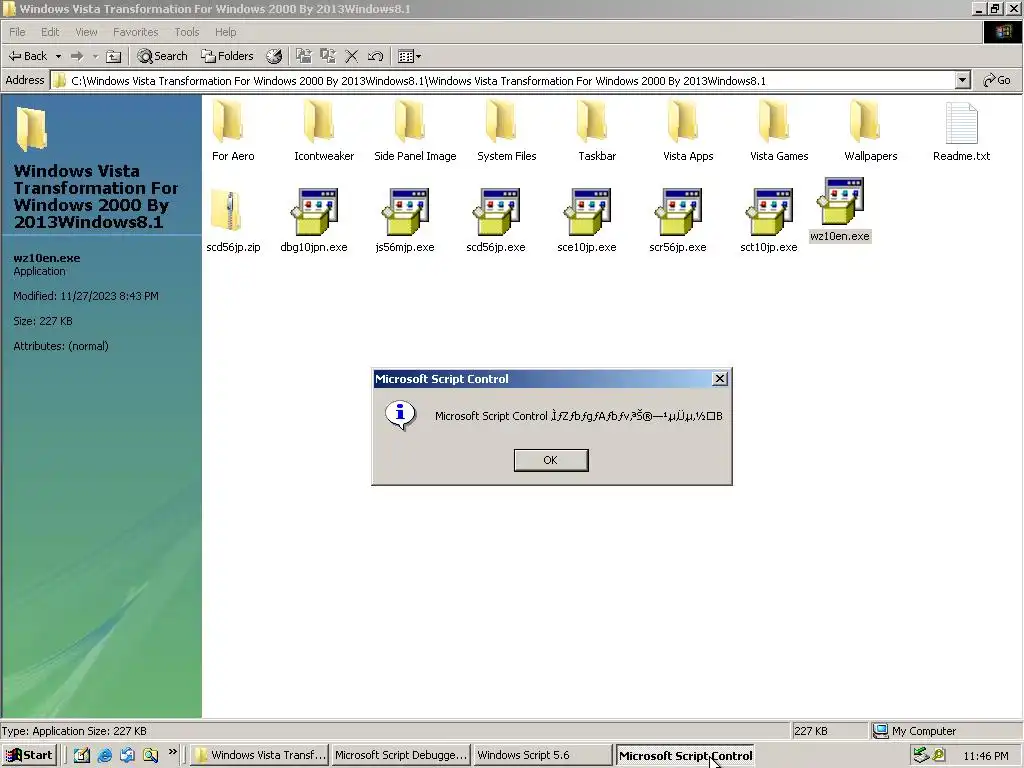Open the File menu
Screen dimensions: 1024x768
pos(17,32)
